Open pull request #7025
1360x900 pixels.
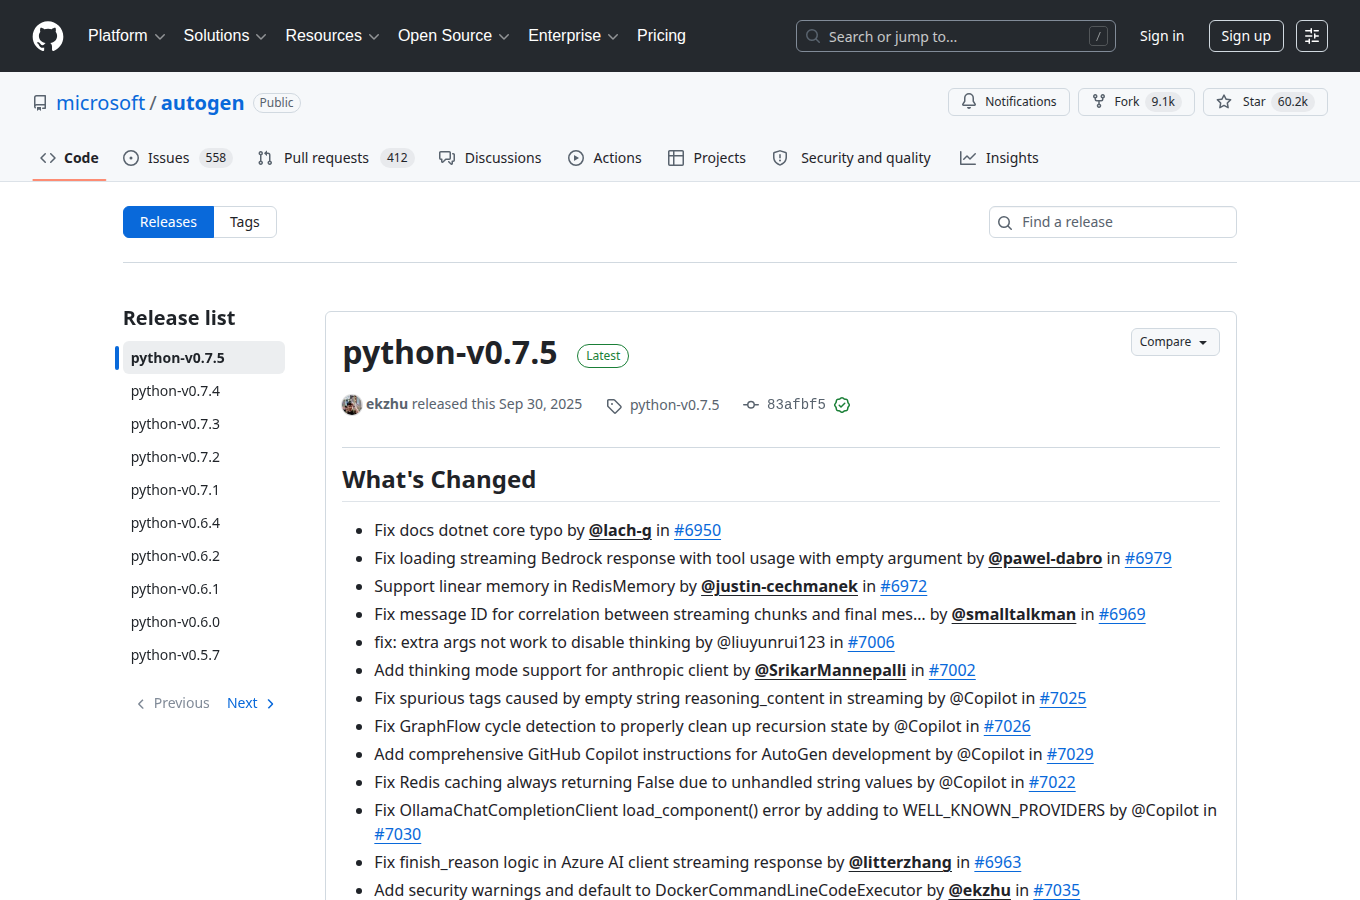point(1063,699)
